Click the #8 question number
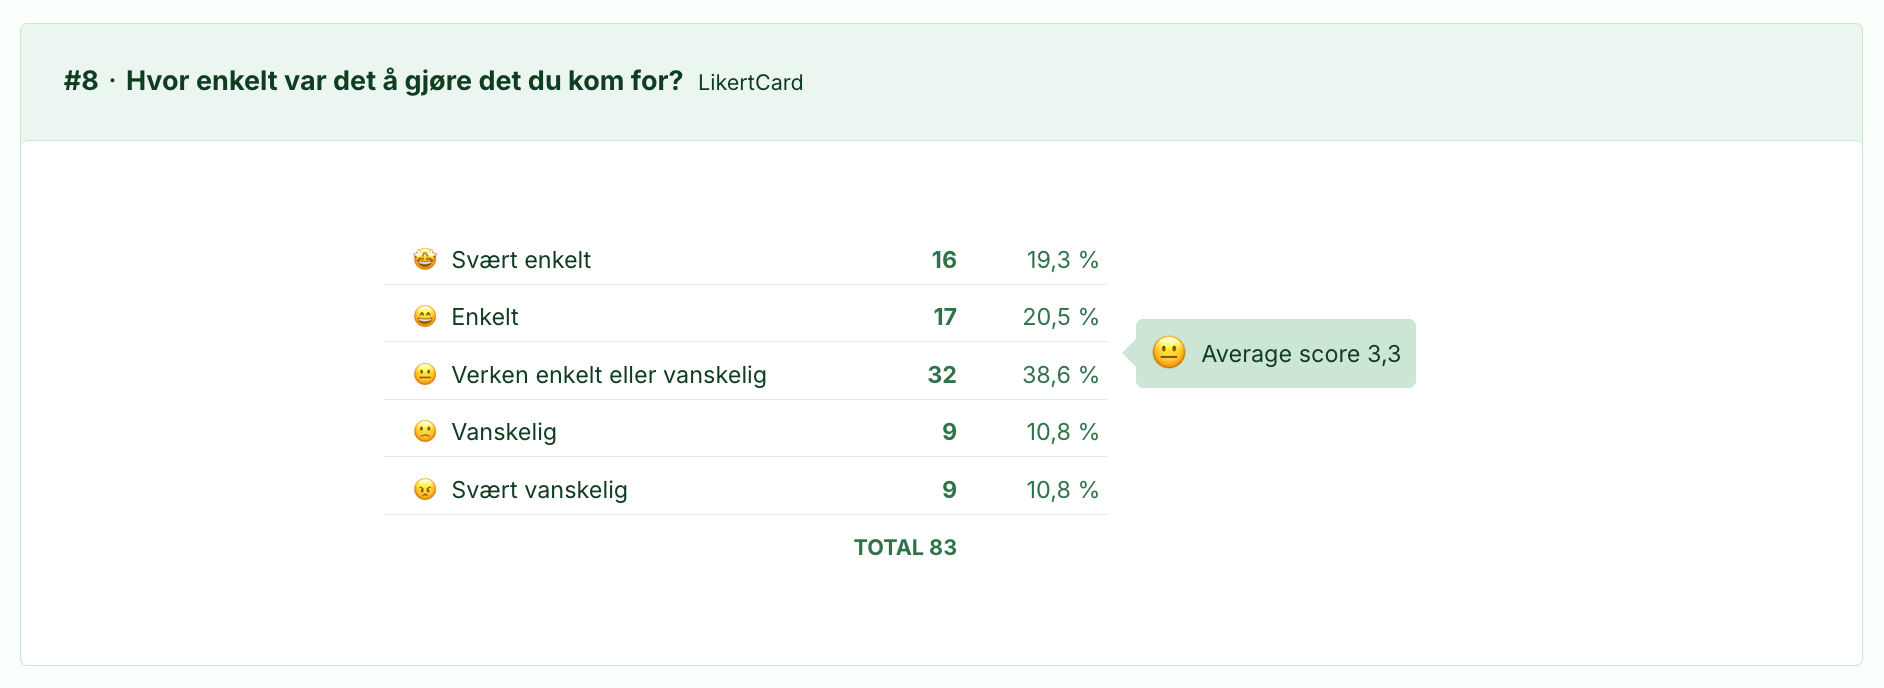This screenshot has width=1884, height=688. [81, 81]
